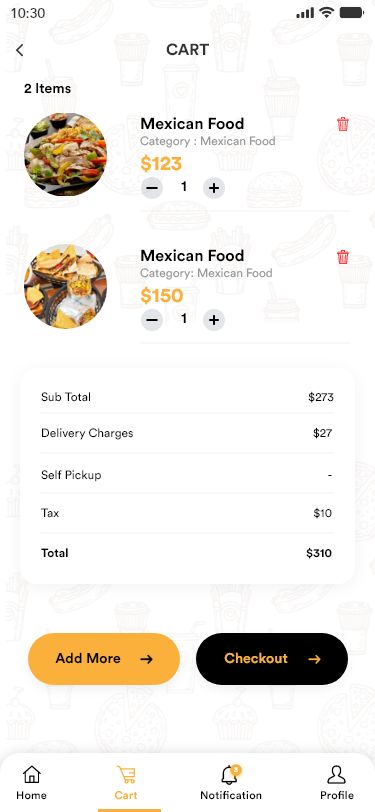
Task: Tap the notification badge on bell
Action: point(236,770)
